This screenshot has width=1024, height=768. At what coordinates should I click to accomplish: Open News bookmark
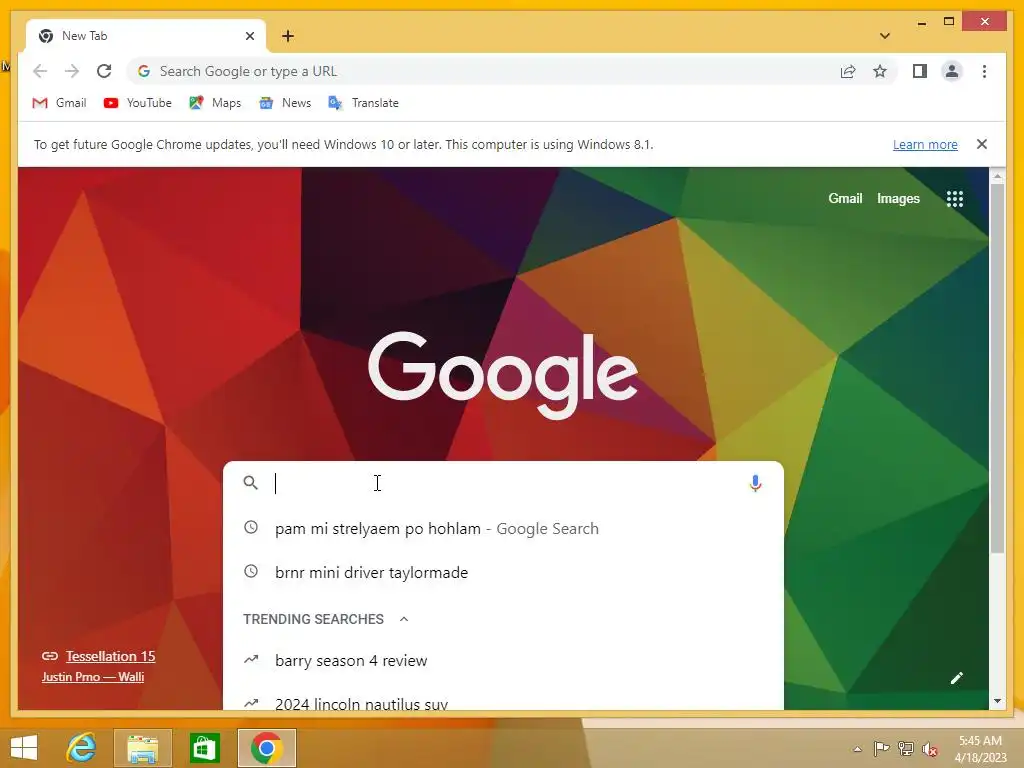coord(285,103)
